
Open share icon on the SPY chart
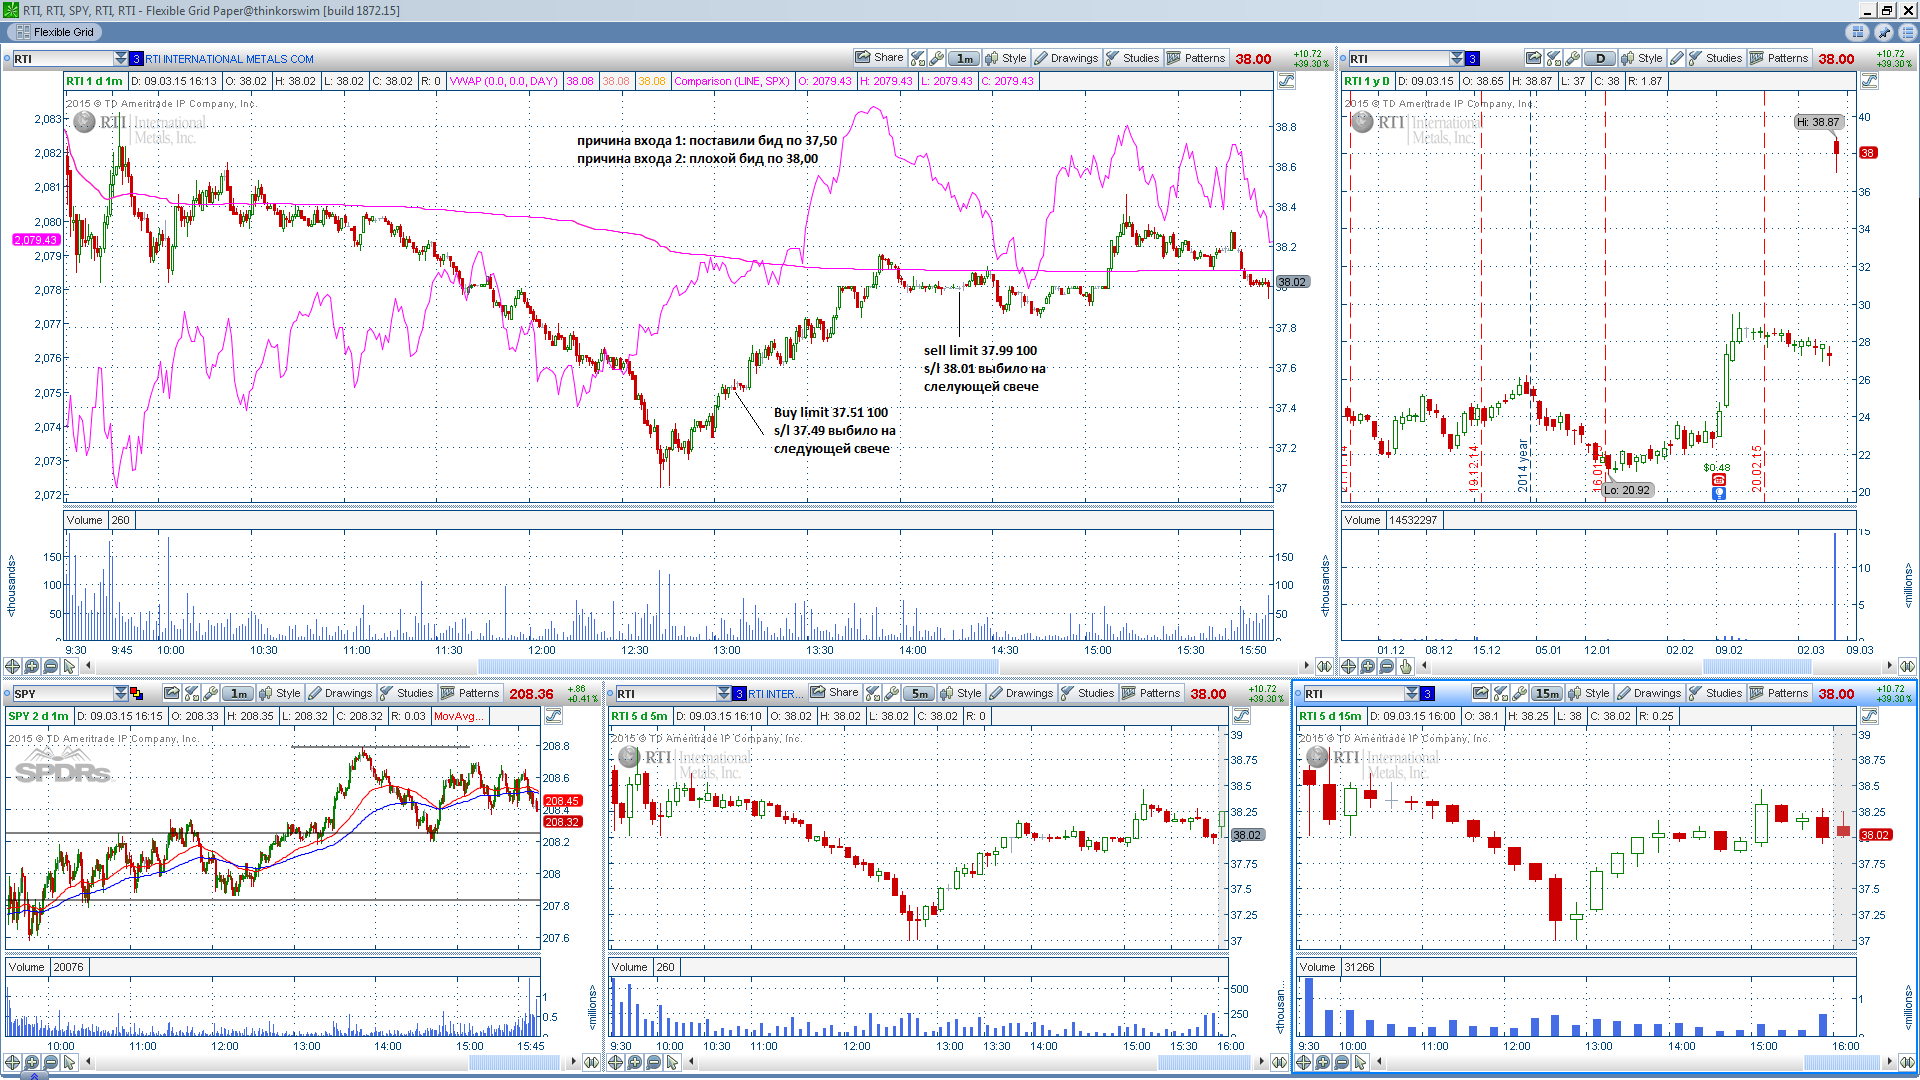[172, 693]
